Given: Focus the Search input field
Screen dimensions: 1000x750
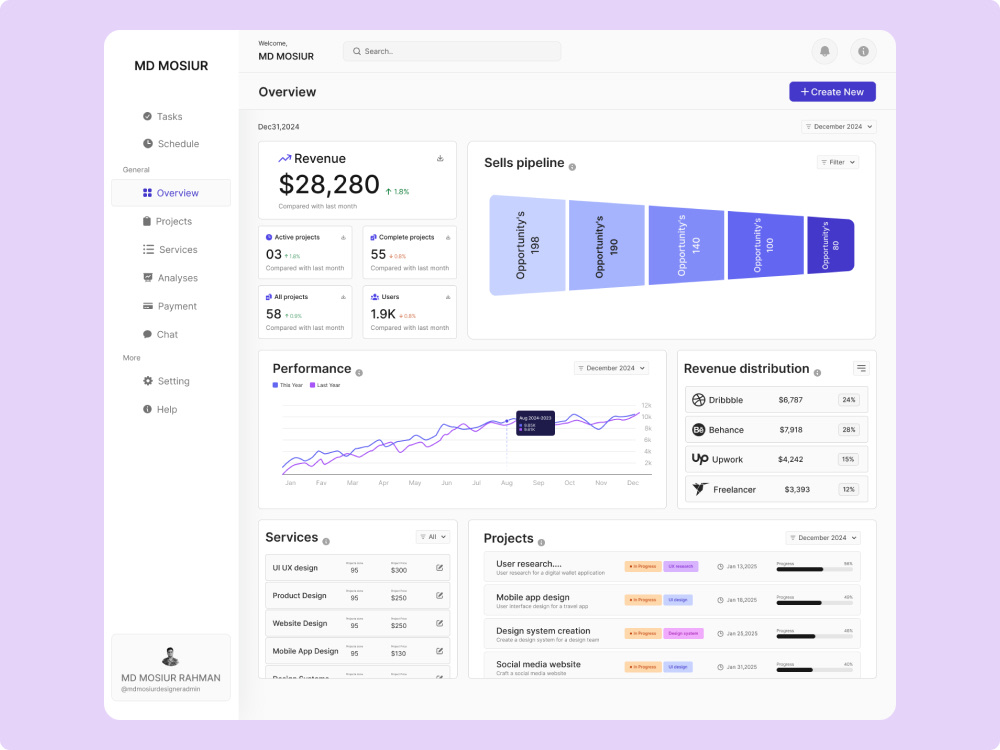Looking at the screenshot, I should tap(452, 51).
